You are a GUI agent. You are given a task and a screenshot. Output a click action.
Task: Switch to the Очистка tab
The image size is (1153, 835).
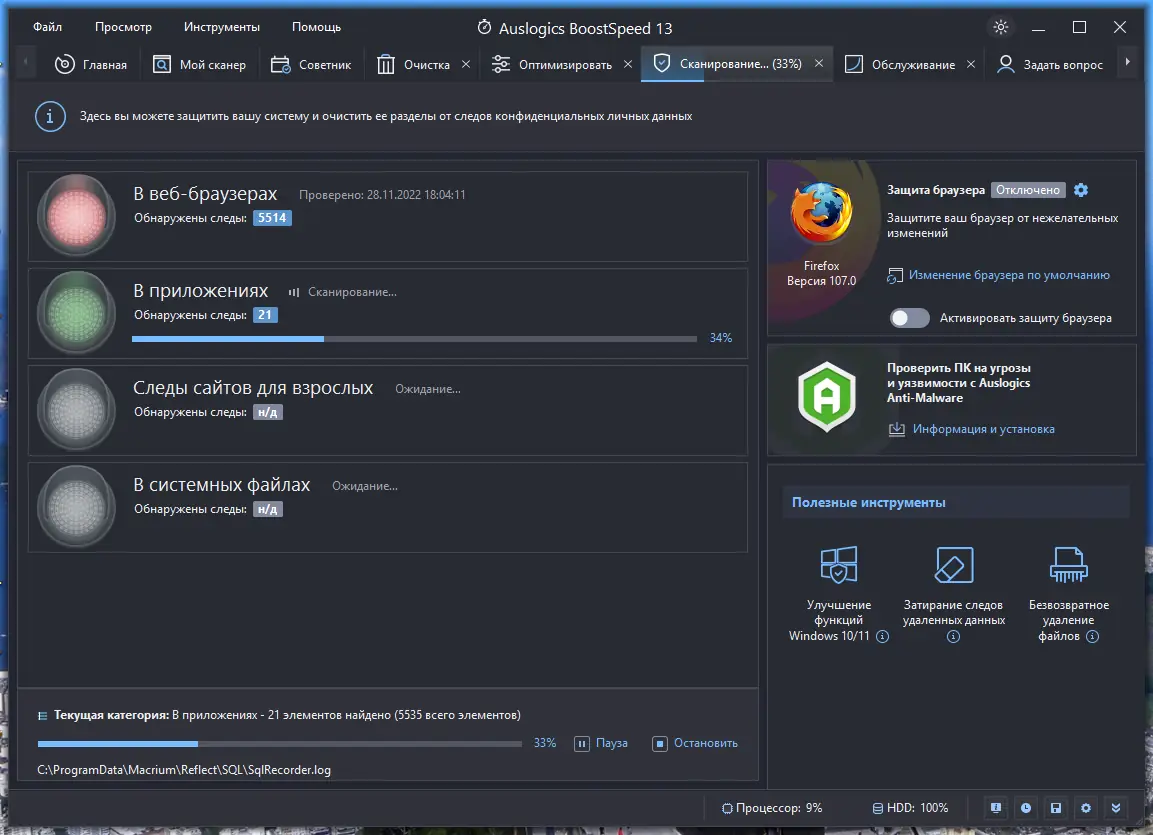pyautogui.click(x=413, y=65)
